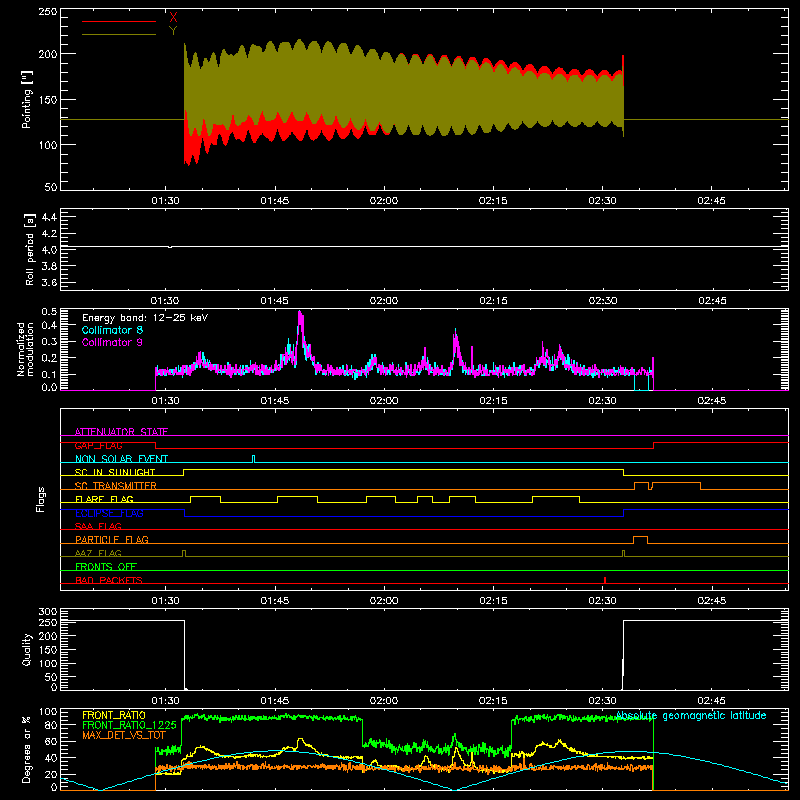Click the ATTENUATOR_STATE flag label
This screenshot has height=800, width=800.
(x=121, y=432)
